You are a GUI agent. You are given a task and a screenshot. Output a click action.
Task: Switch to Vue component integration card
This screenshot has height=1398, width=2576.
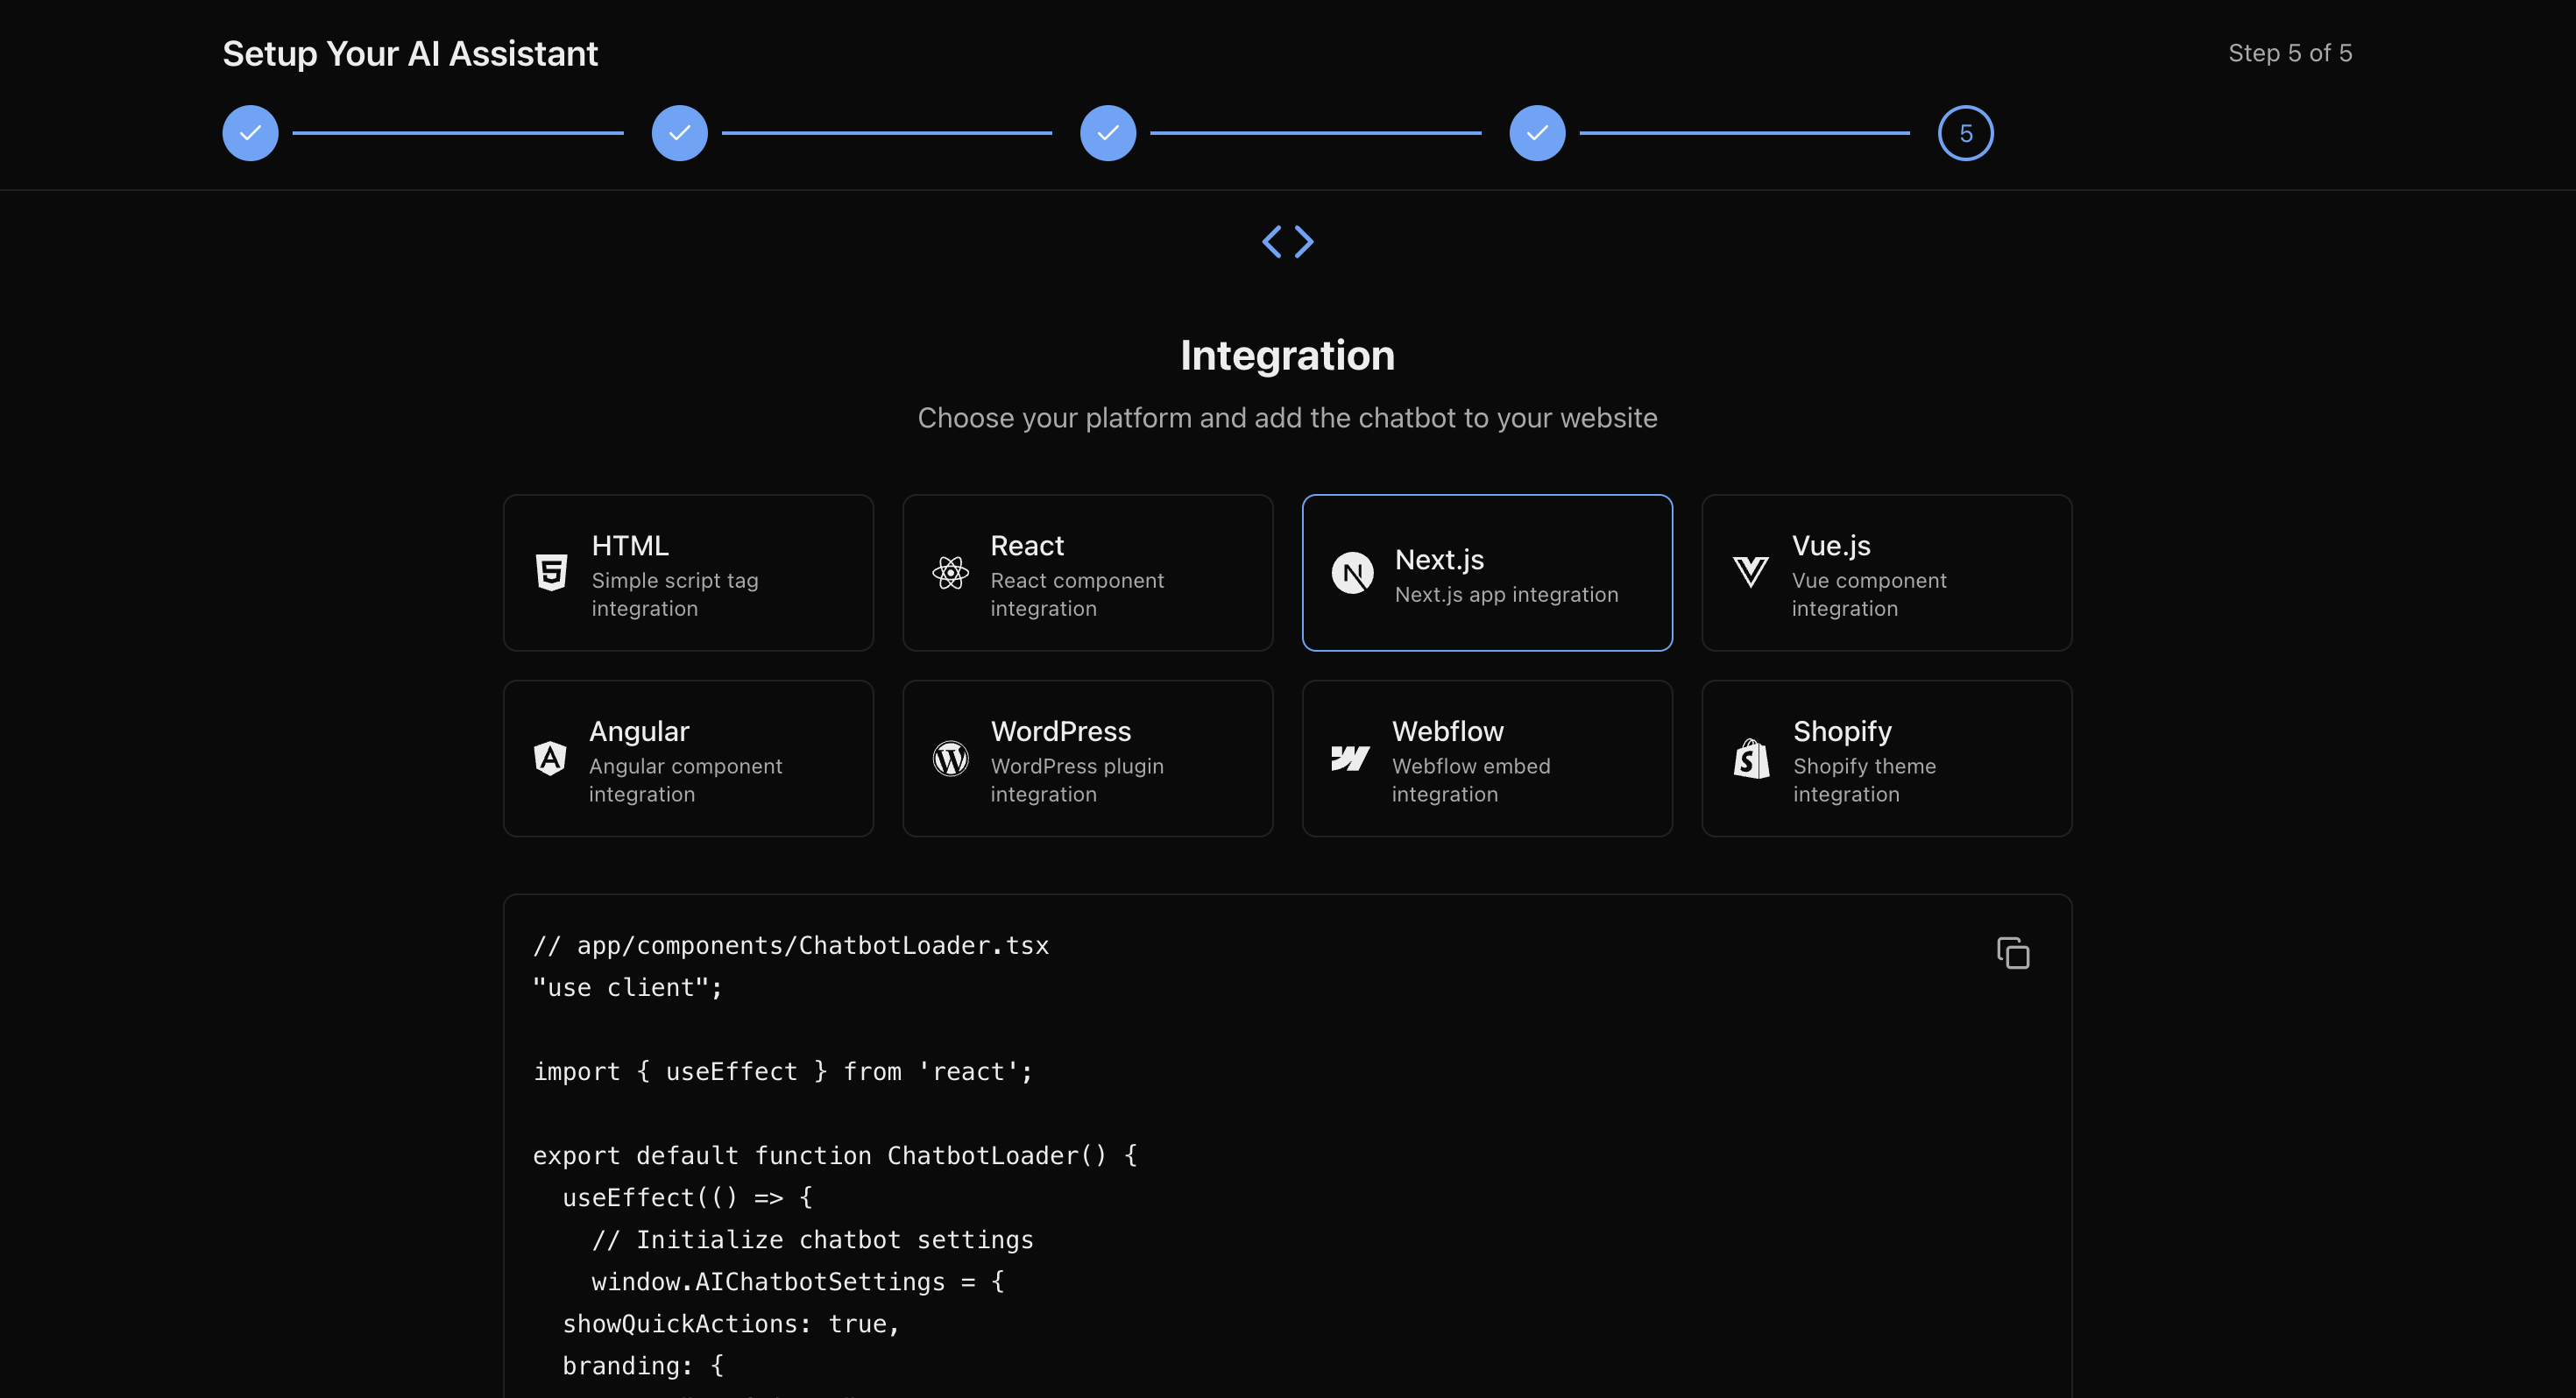click(x=1886, y=573)
